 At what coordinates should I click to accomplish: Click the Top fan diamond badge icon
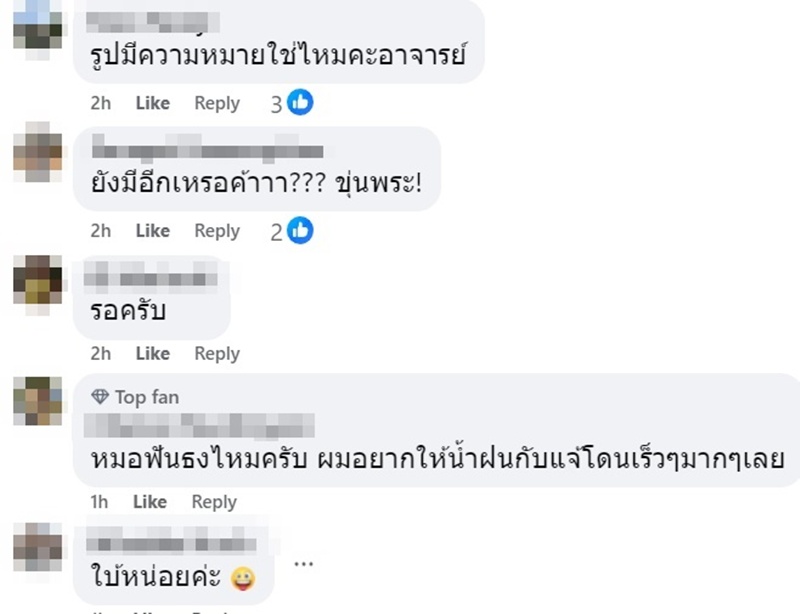pyautogui.click(x=100, y=397)
